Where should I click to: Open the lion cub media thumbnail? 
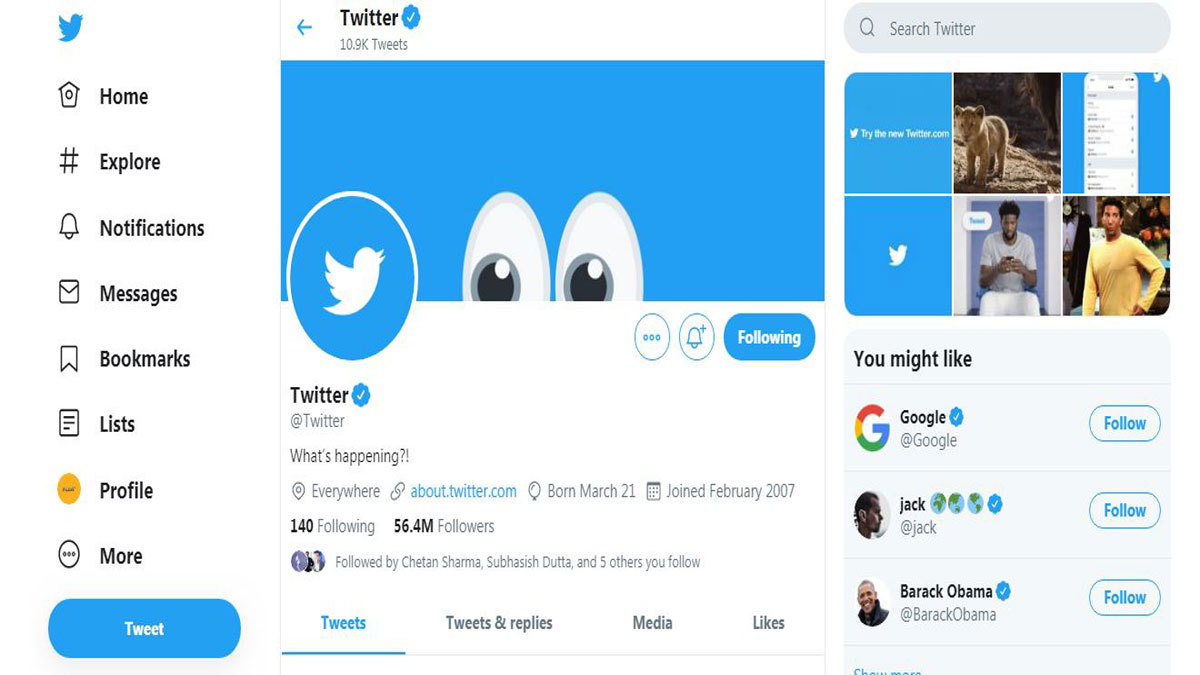pyautogui.click(x=1007, y=132)
